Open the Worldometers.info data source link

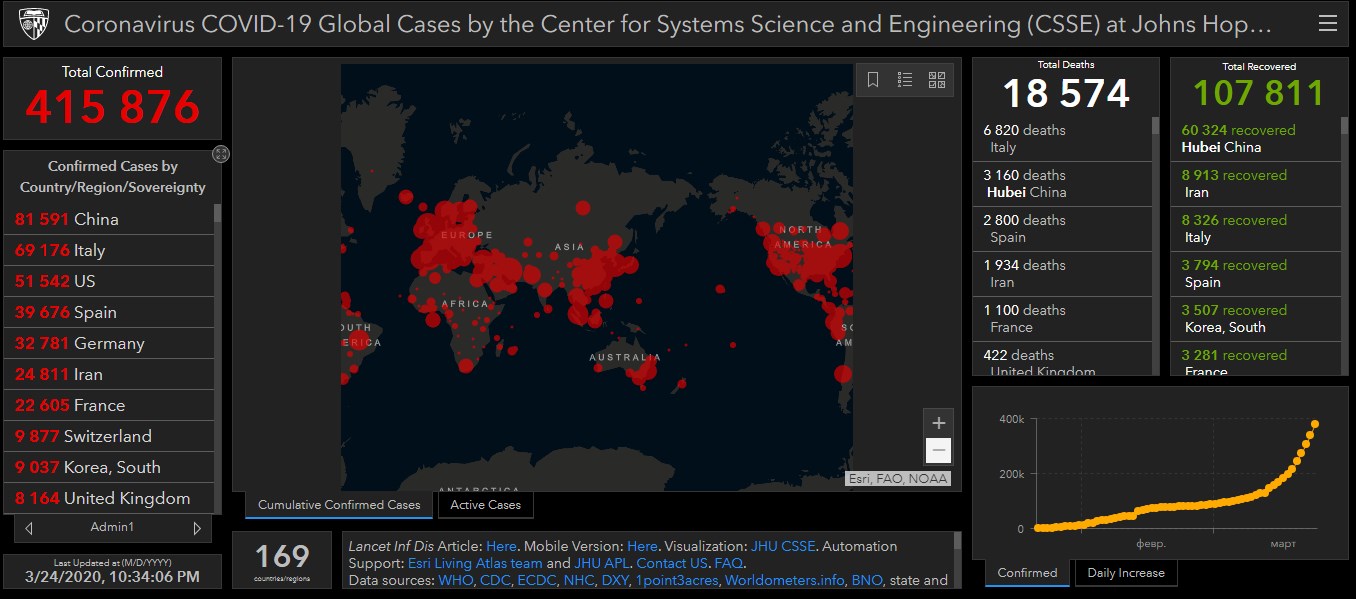pos(784,580)
